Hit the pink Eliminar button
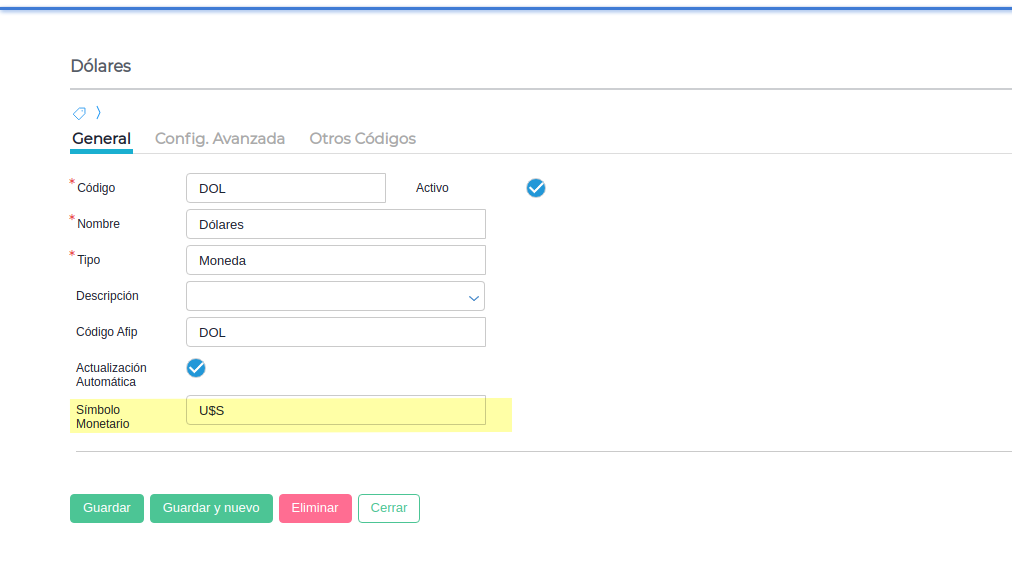 pos(315,508)
